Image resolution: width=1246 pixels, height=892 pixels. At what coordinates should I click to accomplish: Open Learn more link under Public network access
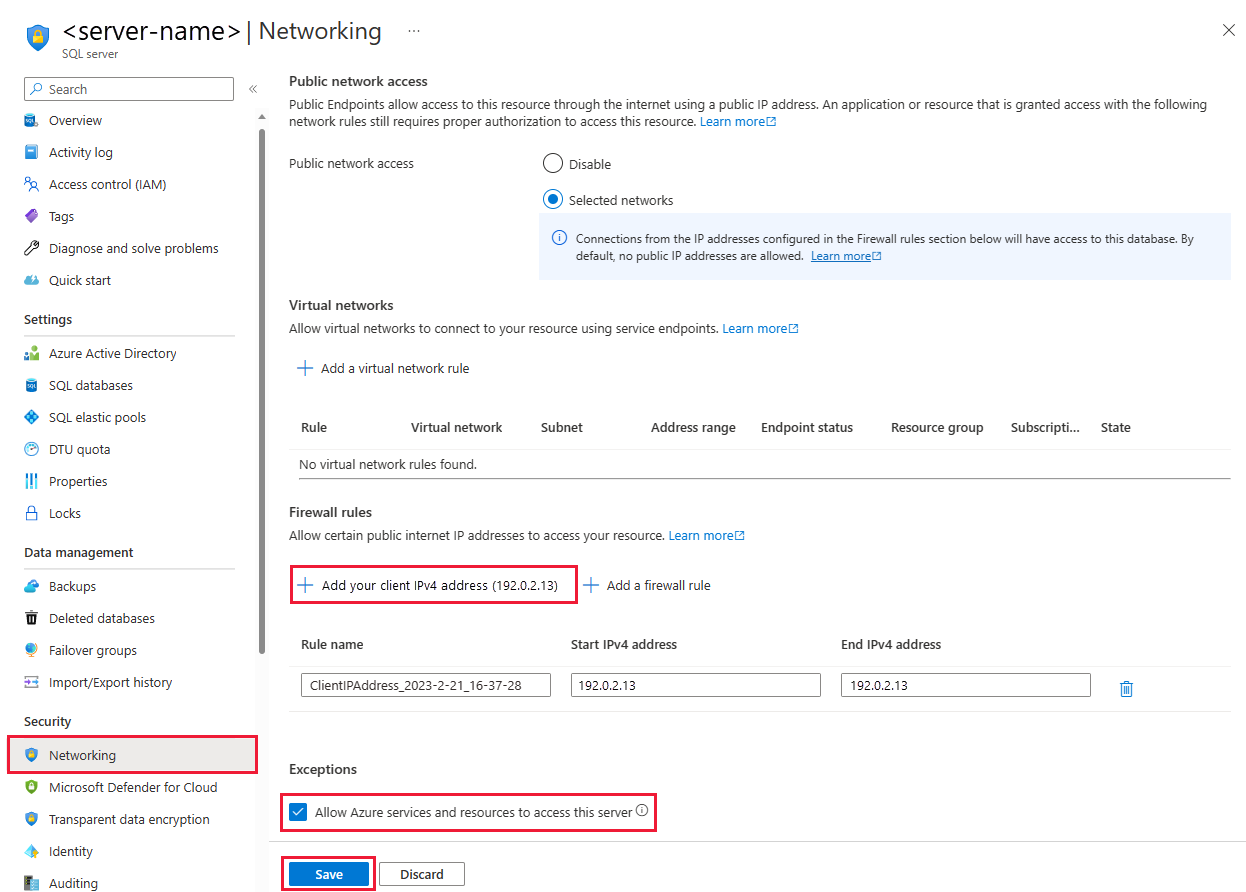pos(738,121)
